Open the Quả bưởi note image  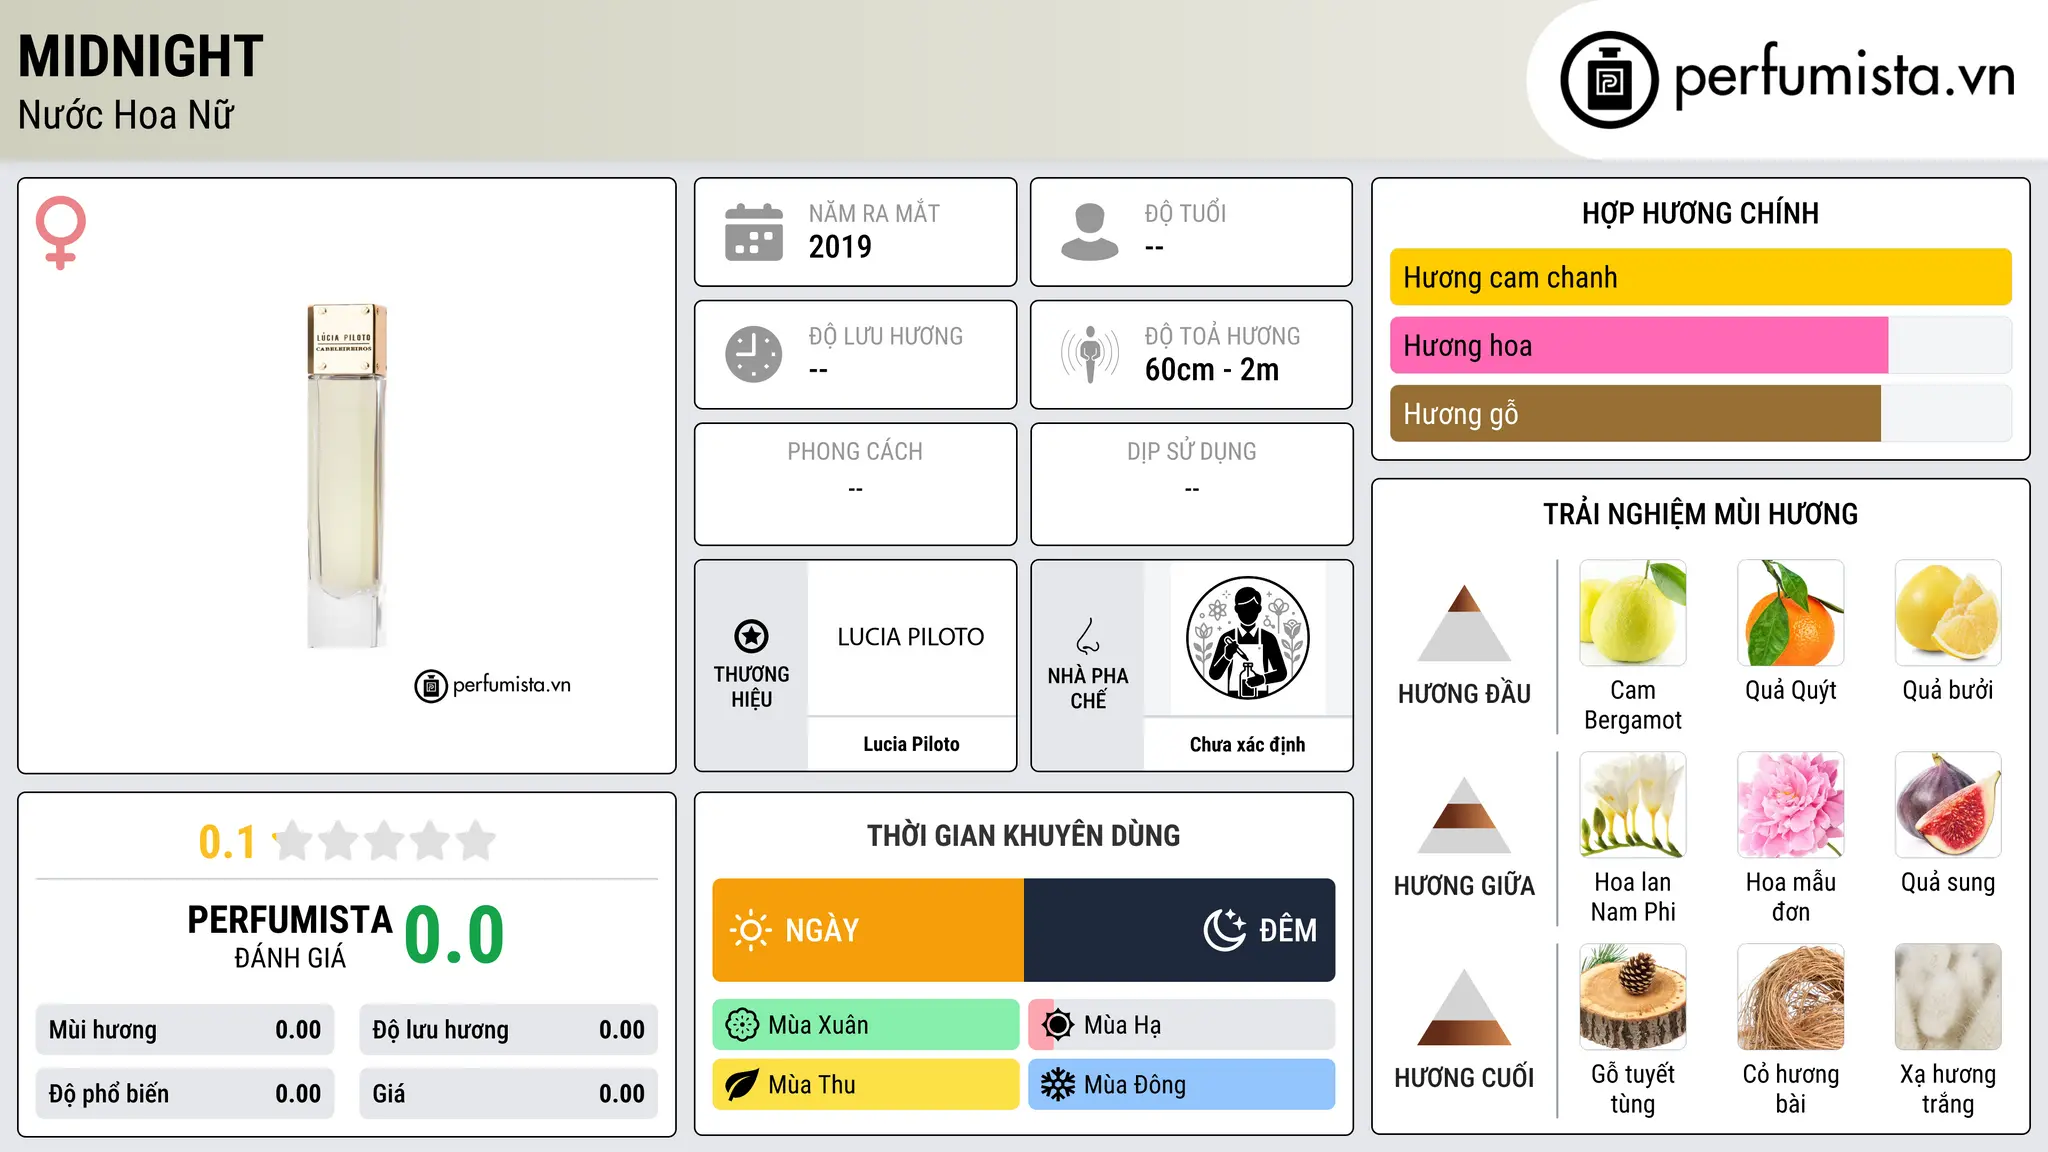1948,613
